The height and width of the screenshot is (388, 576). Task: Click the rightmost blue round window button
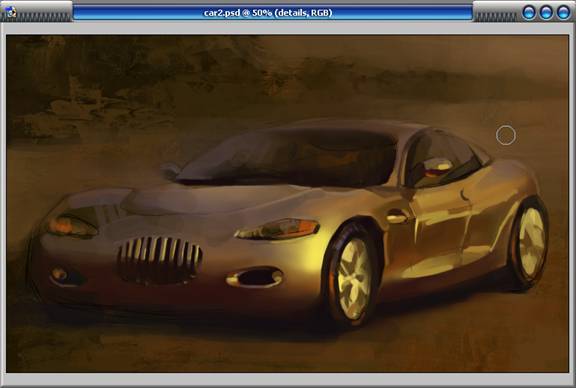(564, 12)
